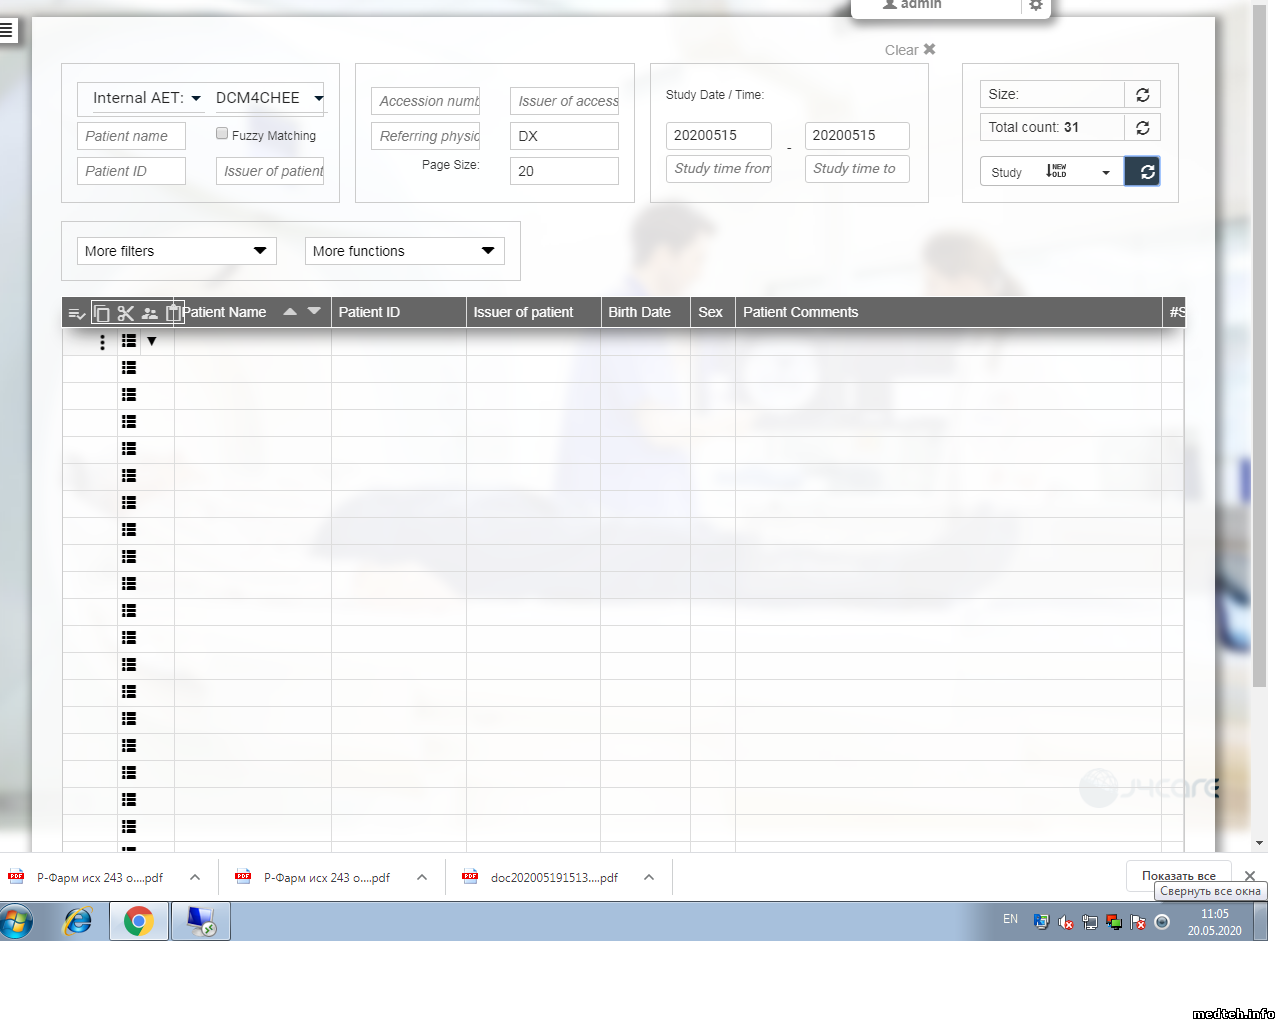1280x1024 pixels.
Task: Sort Patient Name ascending with up arrow
Action: 290,312
